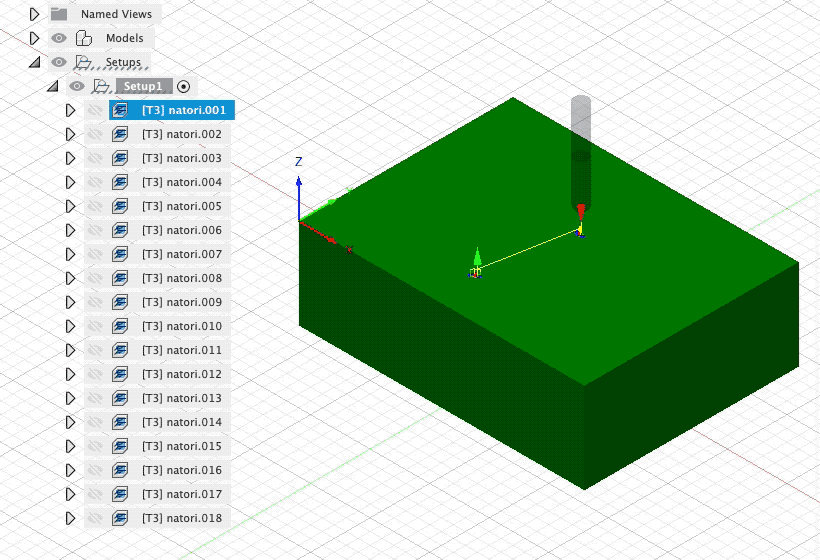Screen dimensions: 820x560
Task: Select the [T3] natori.001 operation
Action: 183,110
